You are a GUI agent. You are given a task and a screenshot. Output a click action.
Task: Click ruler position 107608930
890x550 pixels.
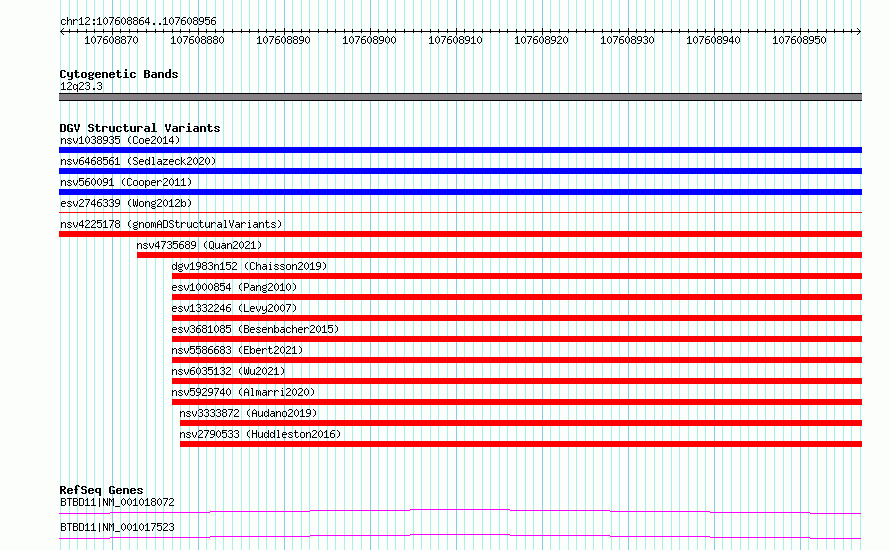(627, 40)
